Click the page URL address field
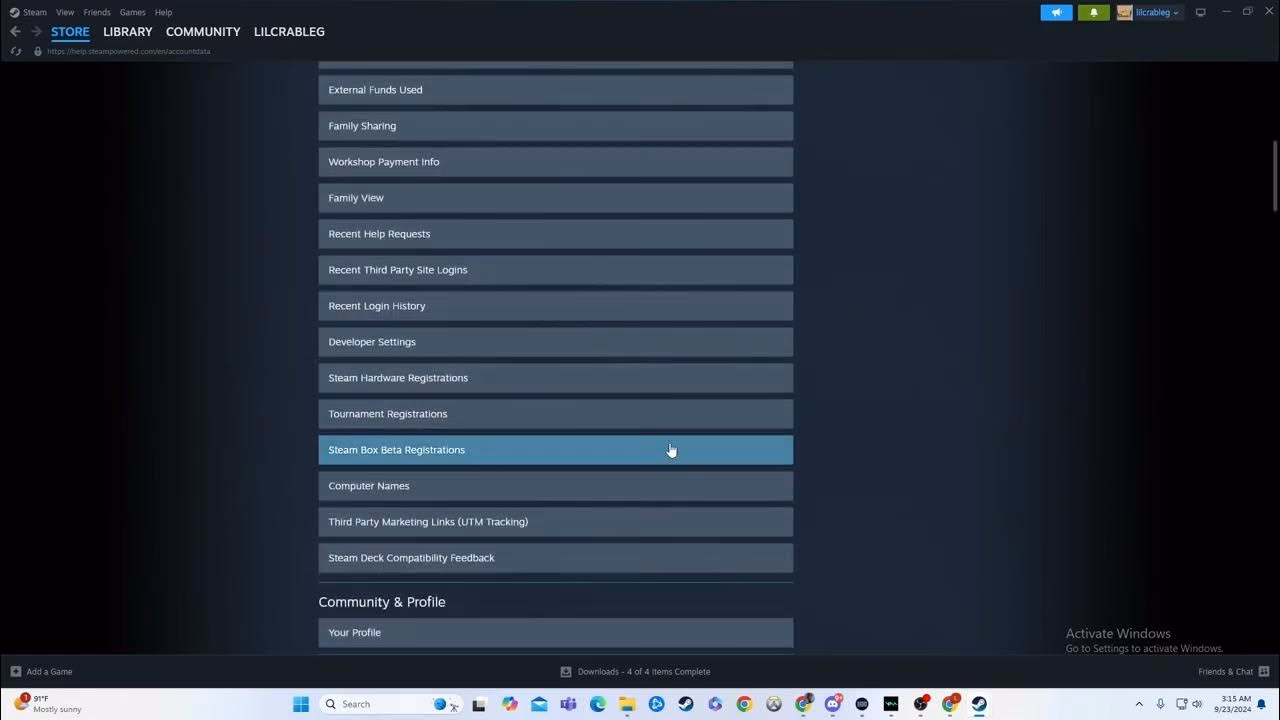Viewport: 1280px width, 720px height. pos(129,51)
